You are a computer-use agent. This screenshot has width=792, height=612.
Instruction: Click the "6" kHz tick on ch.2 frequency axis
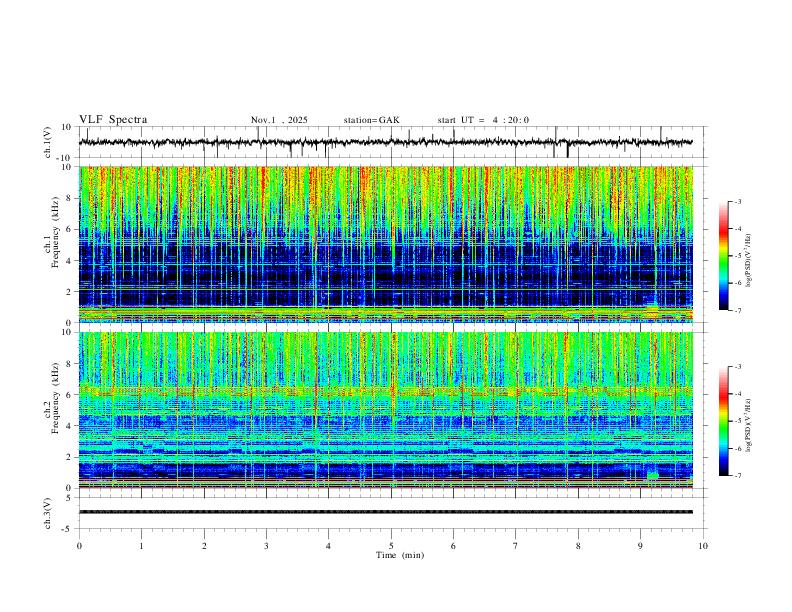coord(69,395)
